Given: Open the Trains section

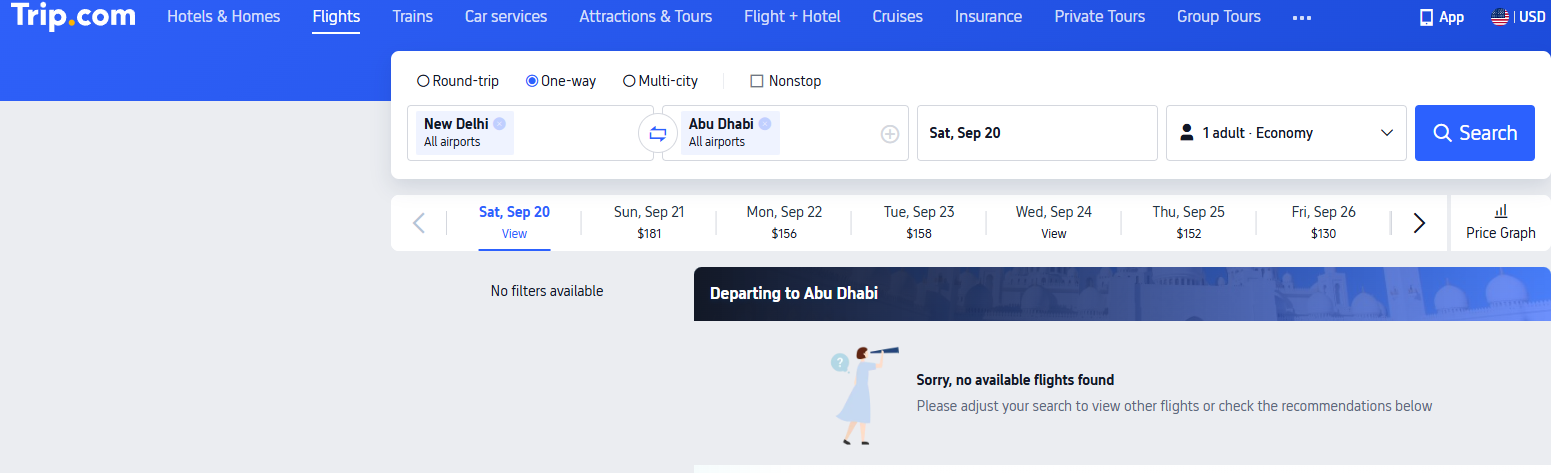Looking at the screenshot, I should click(413, 17).
